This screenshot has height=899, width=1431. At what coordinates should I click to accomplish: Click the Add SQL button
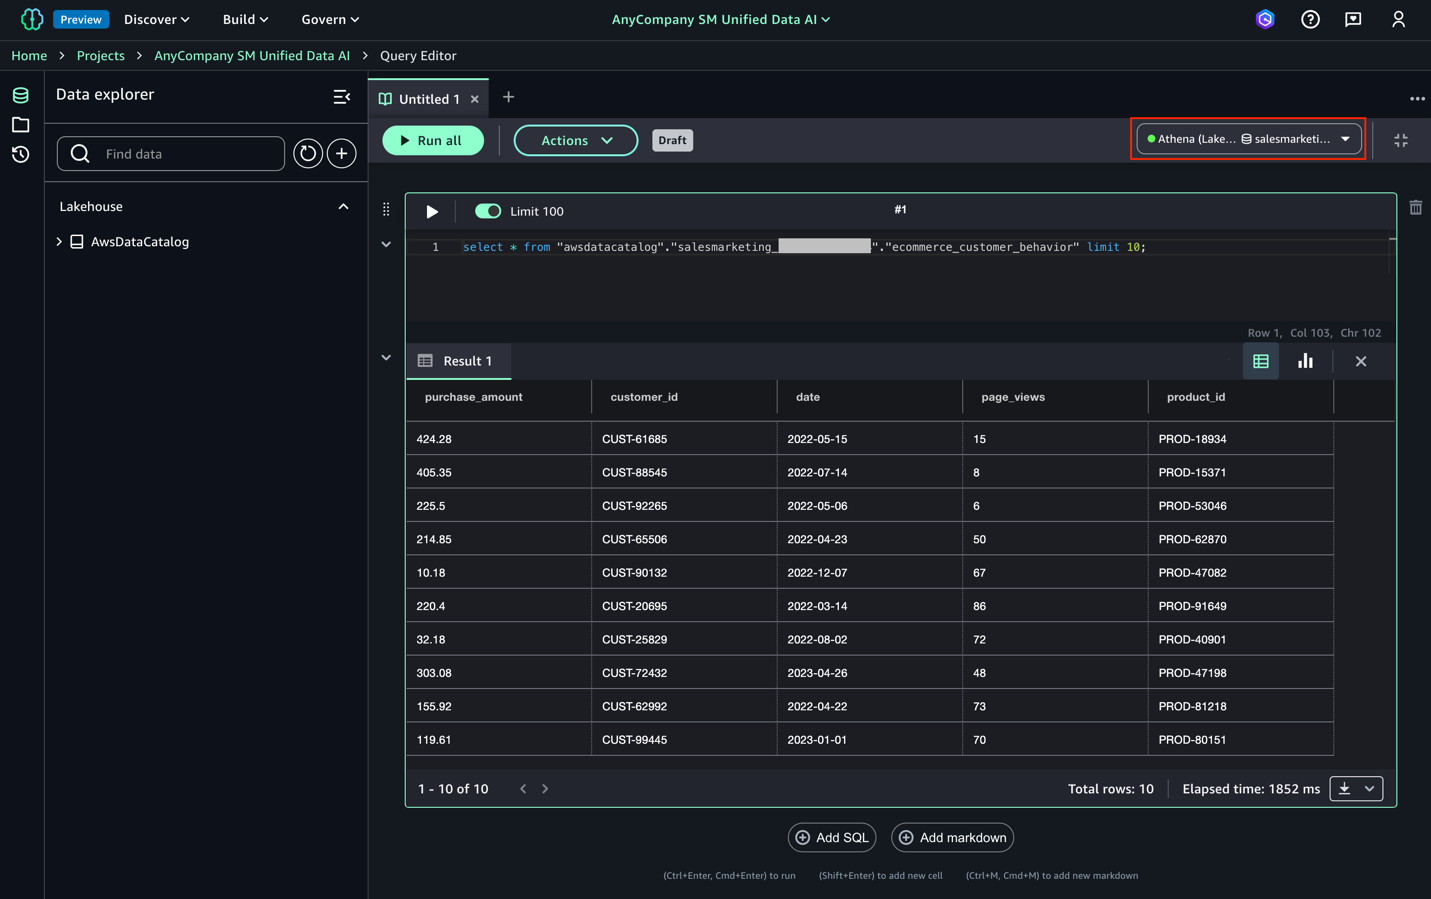pos(832,838)
